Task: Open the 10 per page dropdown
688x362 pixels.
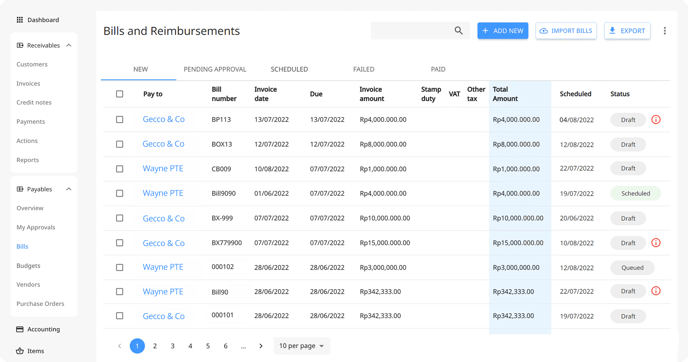Action: click(x=301, y=346)
